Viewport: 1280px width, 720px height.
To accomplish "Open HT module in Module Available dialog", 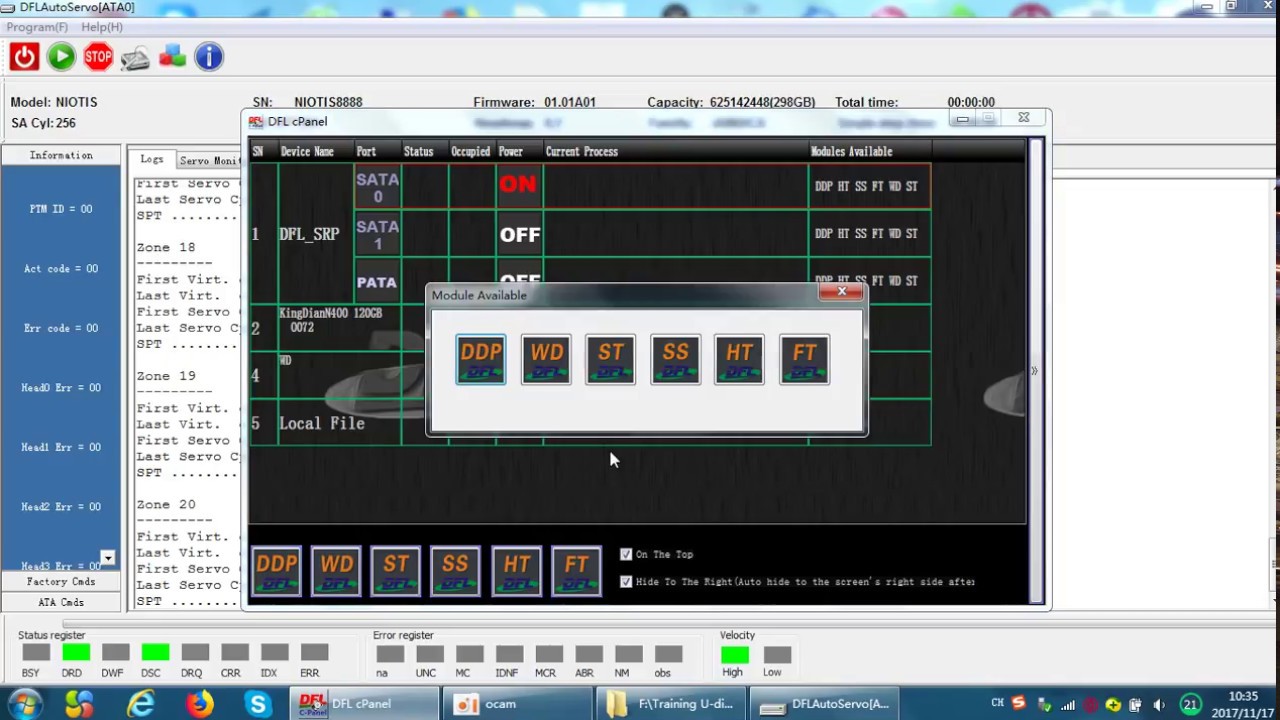I will (x=739, y=360).
